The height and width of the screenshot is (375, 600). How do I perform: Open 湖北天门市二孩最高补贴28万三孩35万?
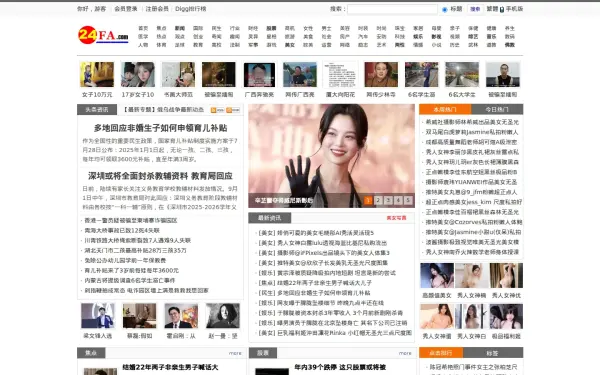[x=135, y=250]
